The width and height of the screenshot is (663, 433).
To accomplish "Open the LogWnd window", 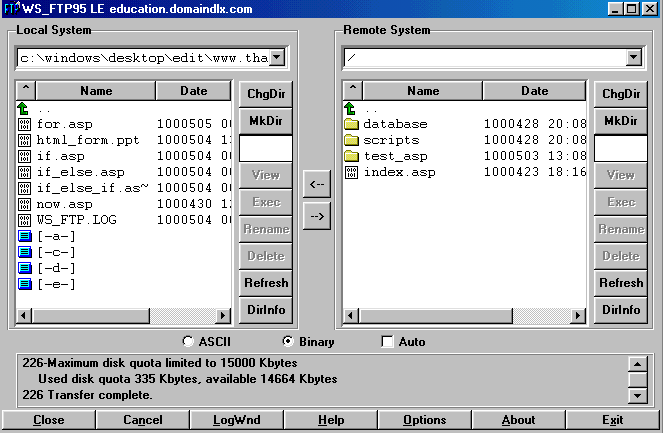I will tap(236, 420).
